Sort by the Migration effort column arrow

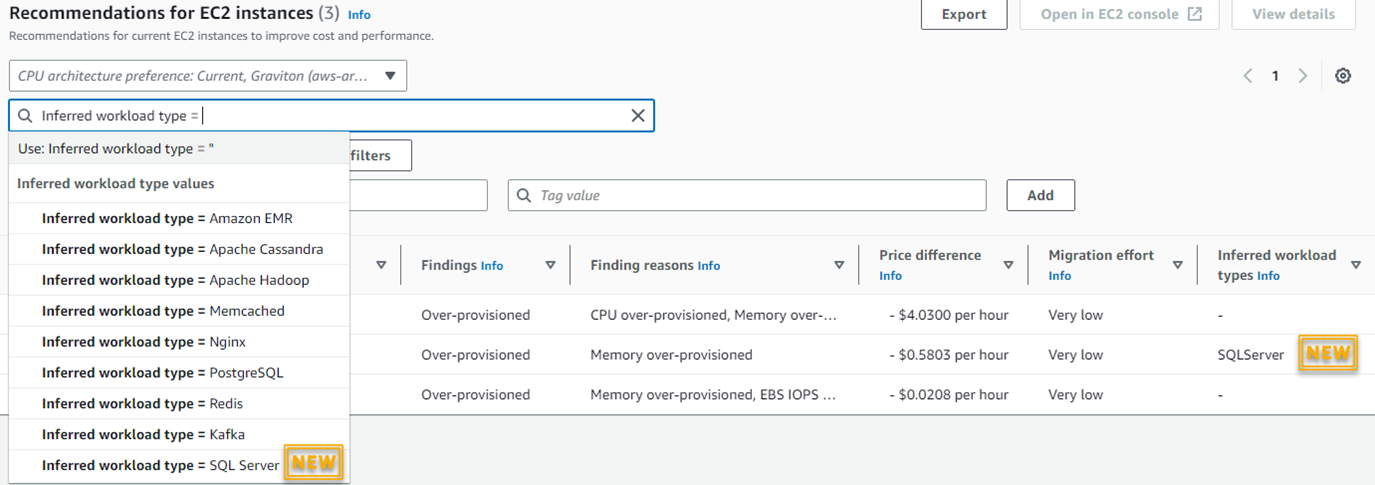(1177, 265)
